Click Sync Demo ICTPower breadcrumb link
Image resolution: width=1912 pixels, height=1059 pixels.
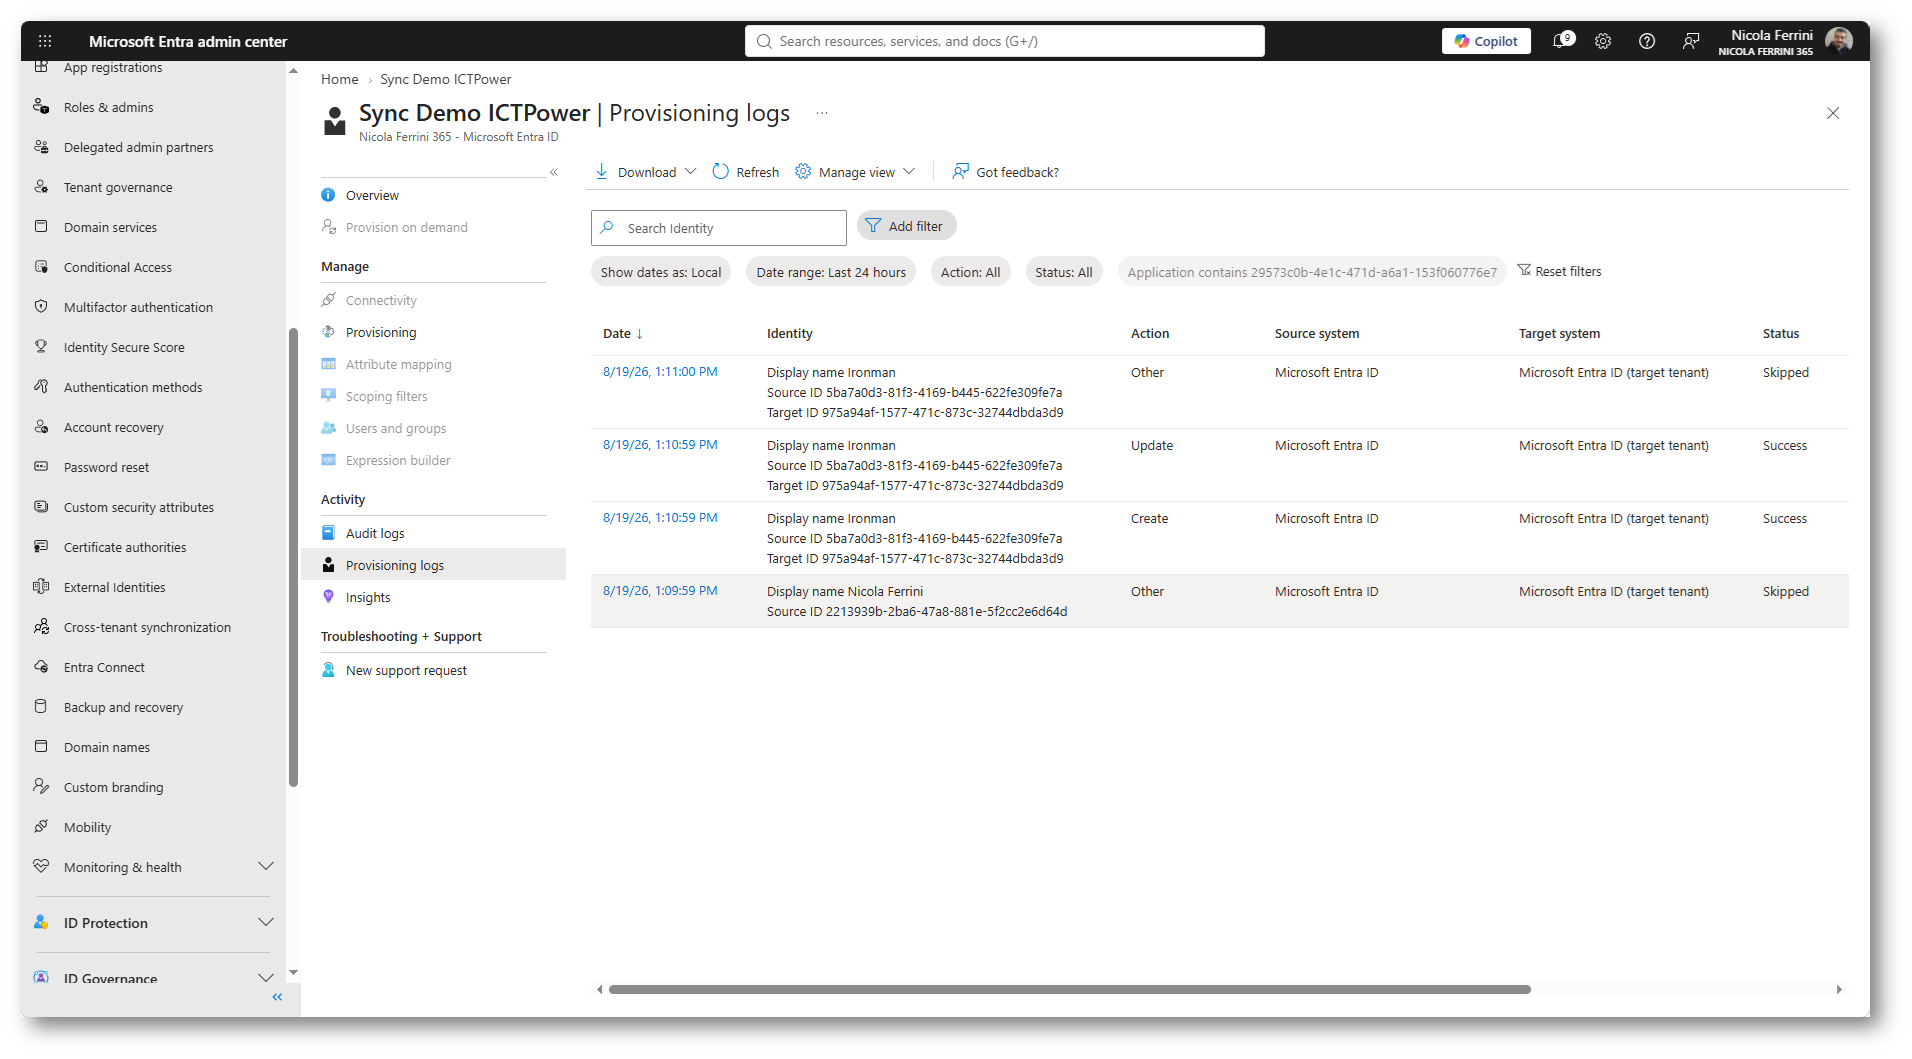pyautogui.click(x=446, y=79)
